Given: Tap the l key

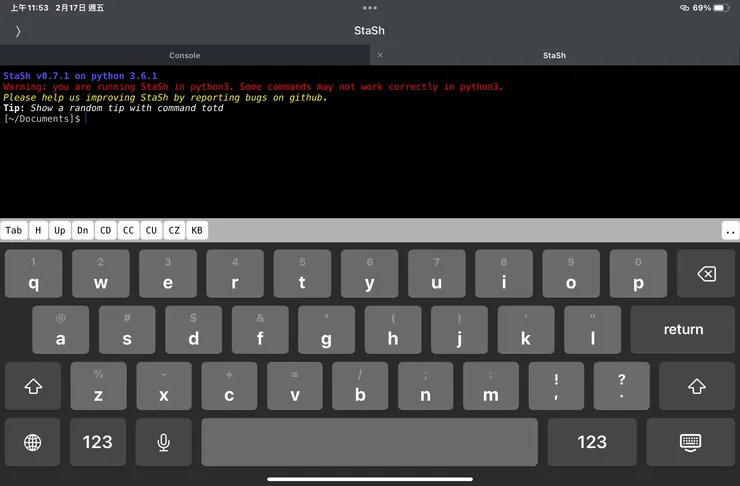Looking at the screenshot, I should [592, 330].
